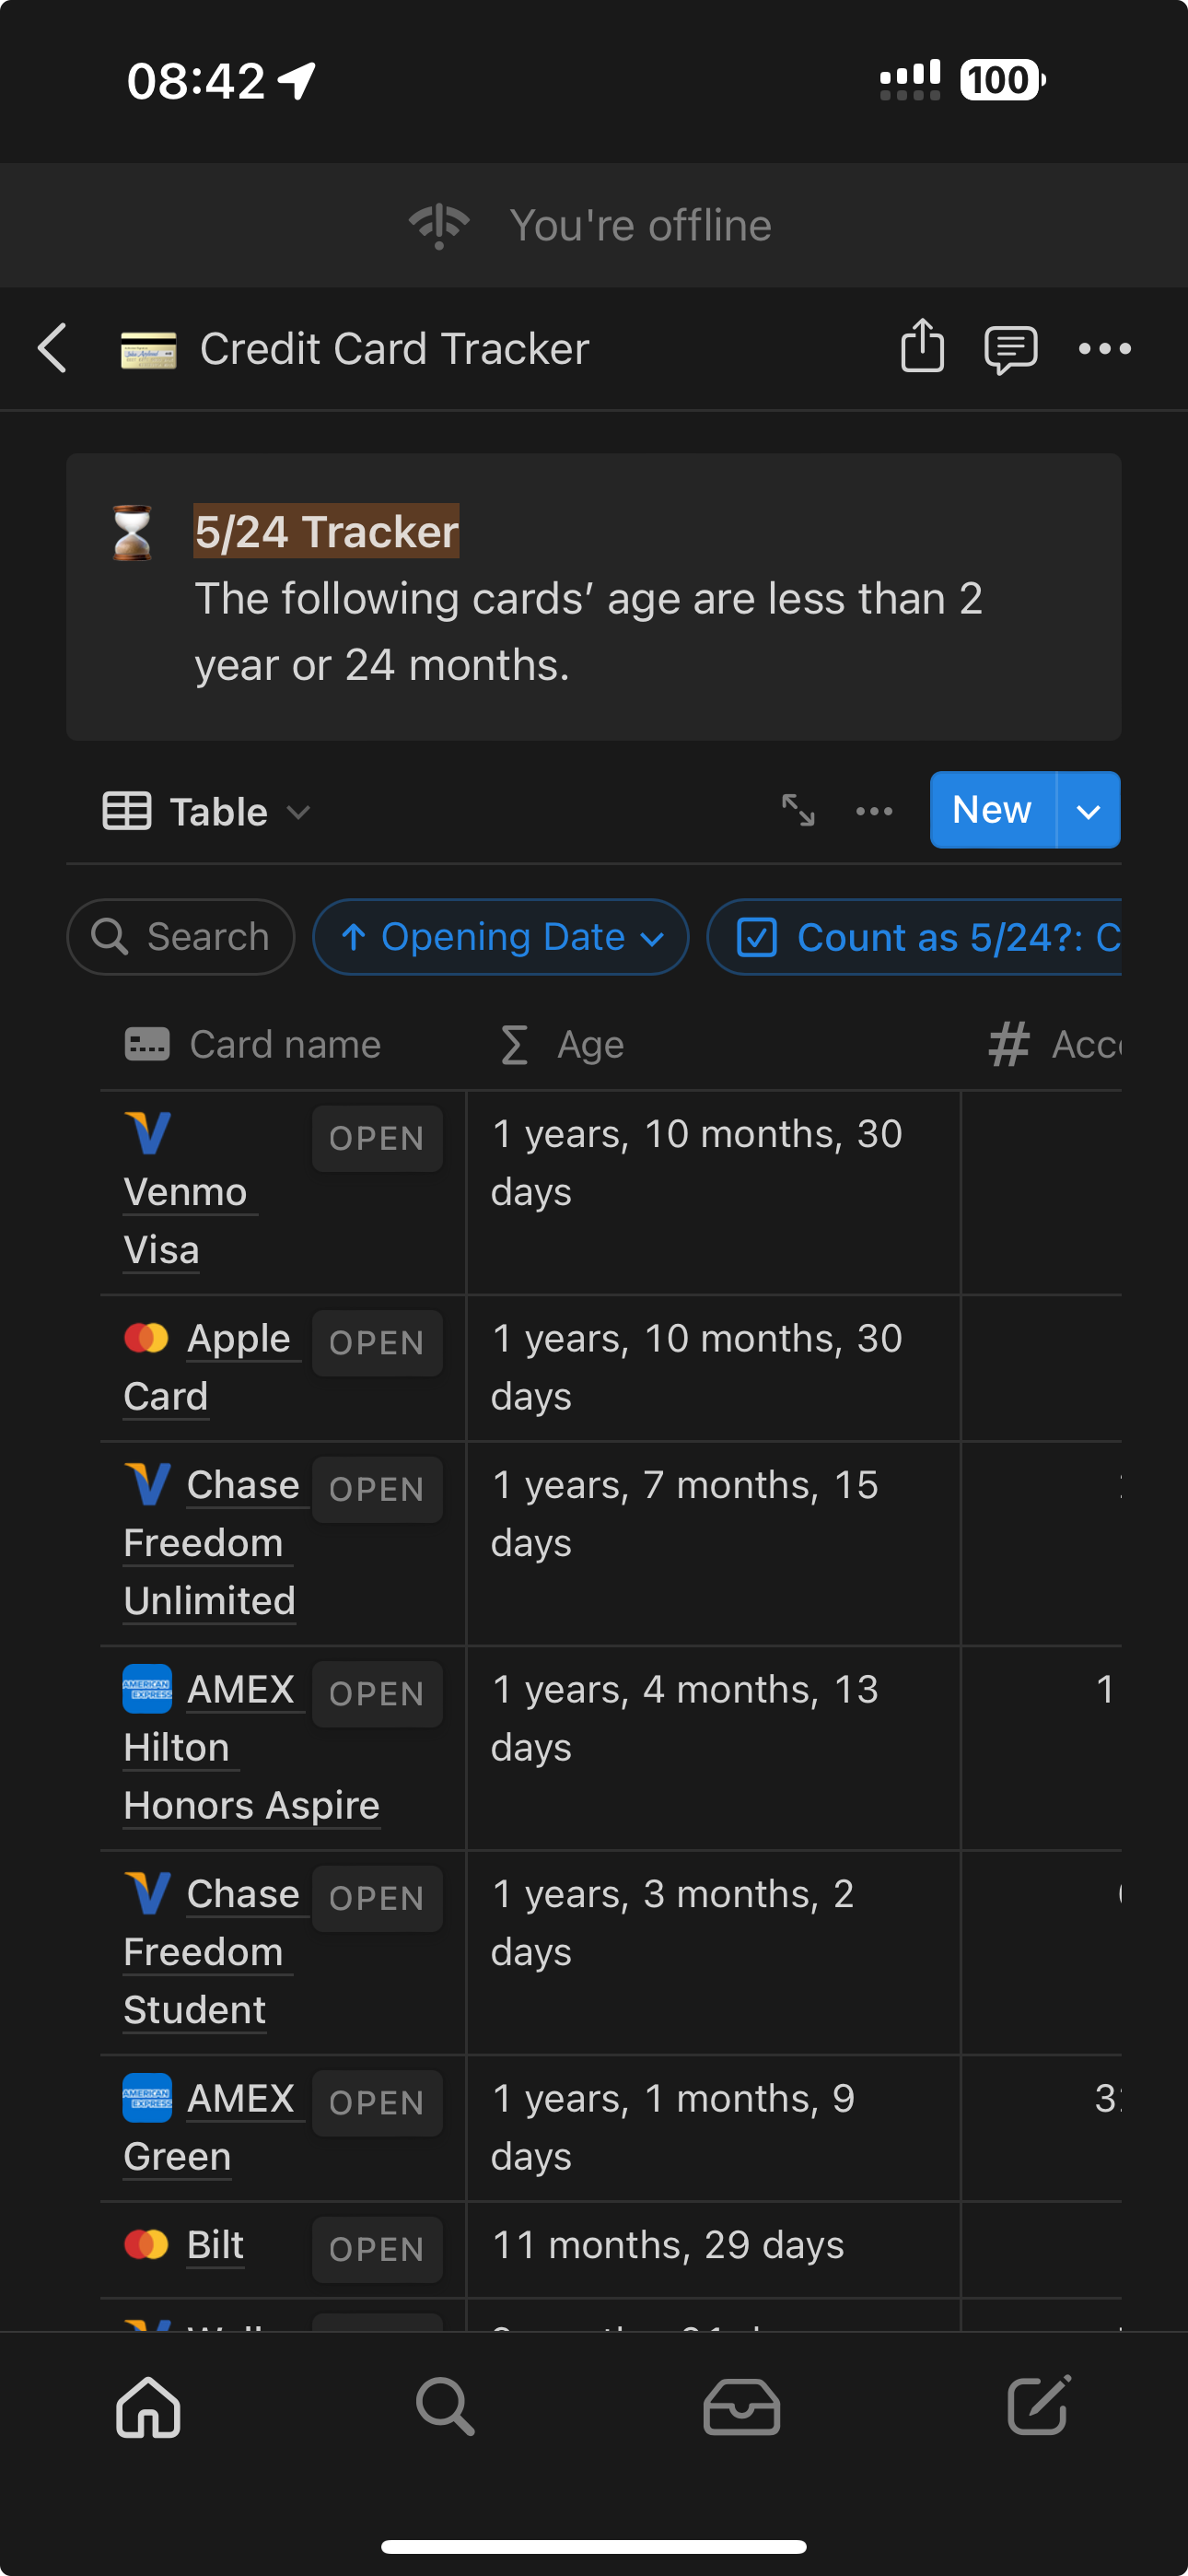
Task: Tap the Apple Card Mastercard logo
Action: [x=147, y=1338]
